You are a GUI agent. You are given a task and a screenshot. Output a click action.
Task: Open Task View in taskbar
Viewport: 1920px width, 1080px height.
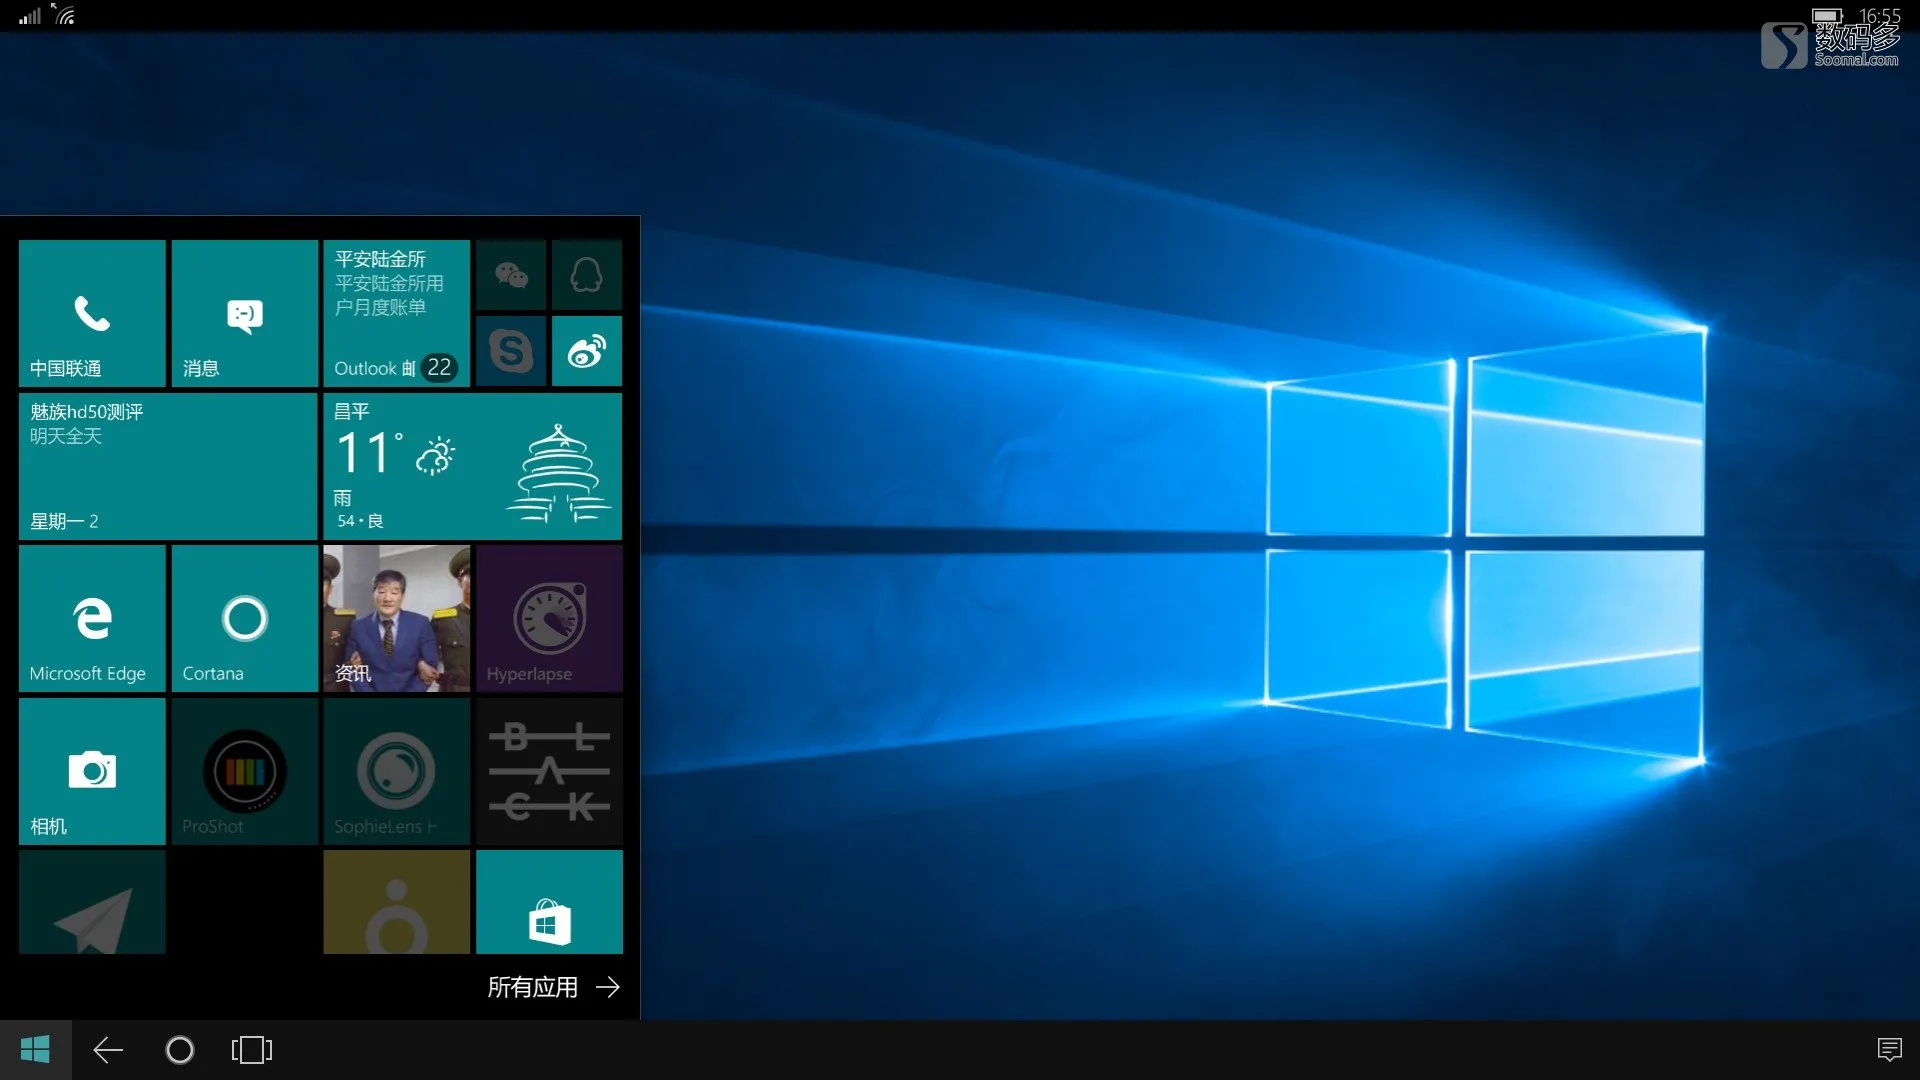point(252,1050)
